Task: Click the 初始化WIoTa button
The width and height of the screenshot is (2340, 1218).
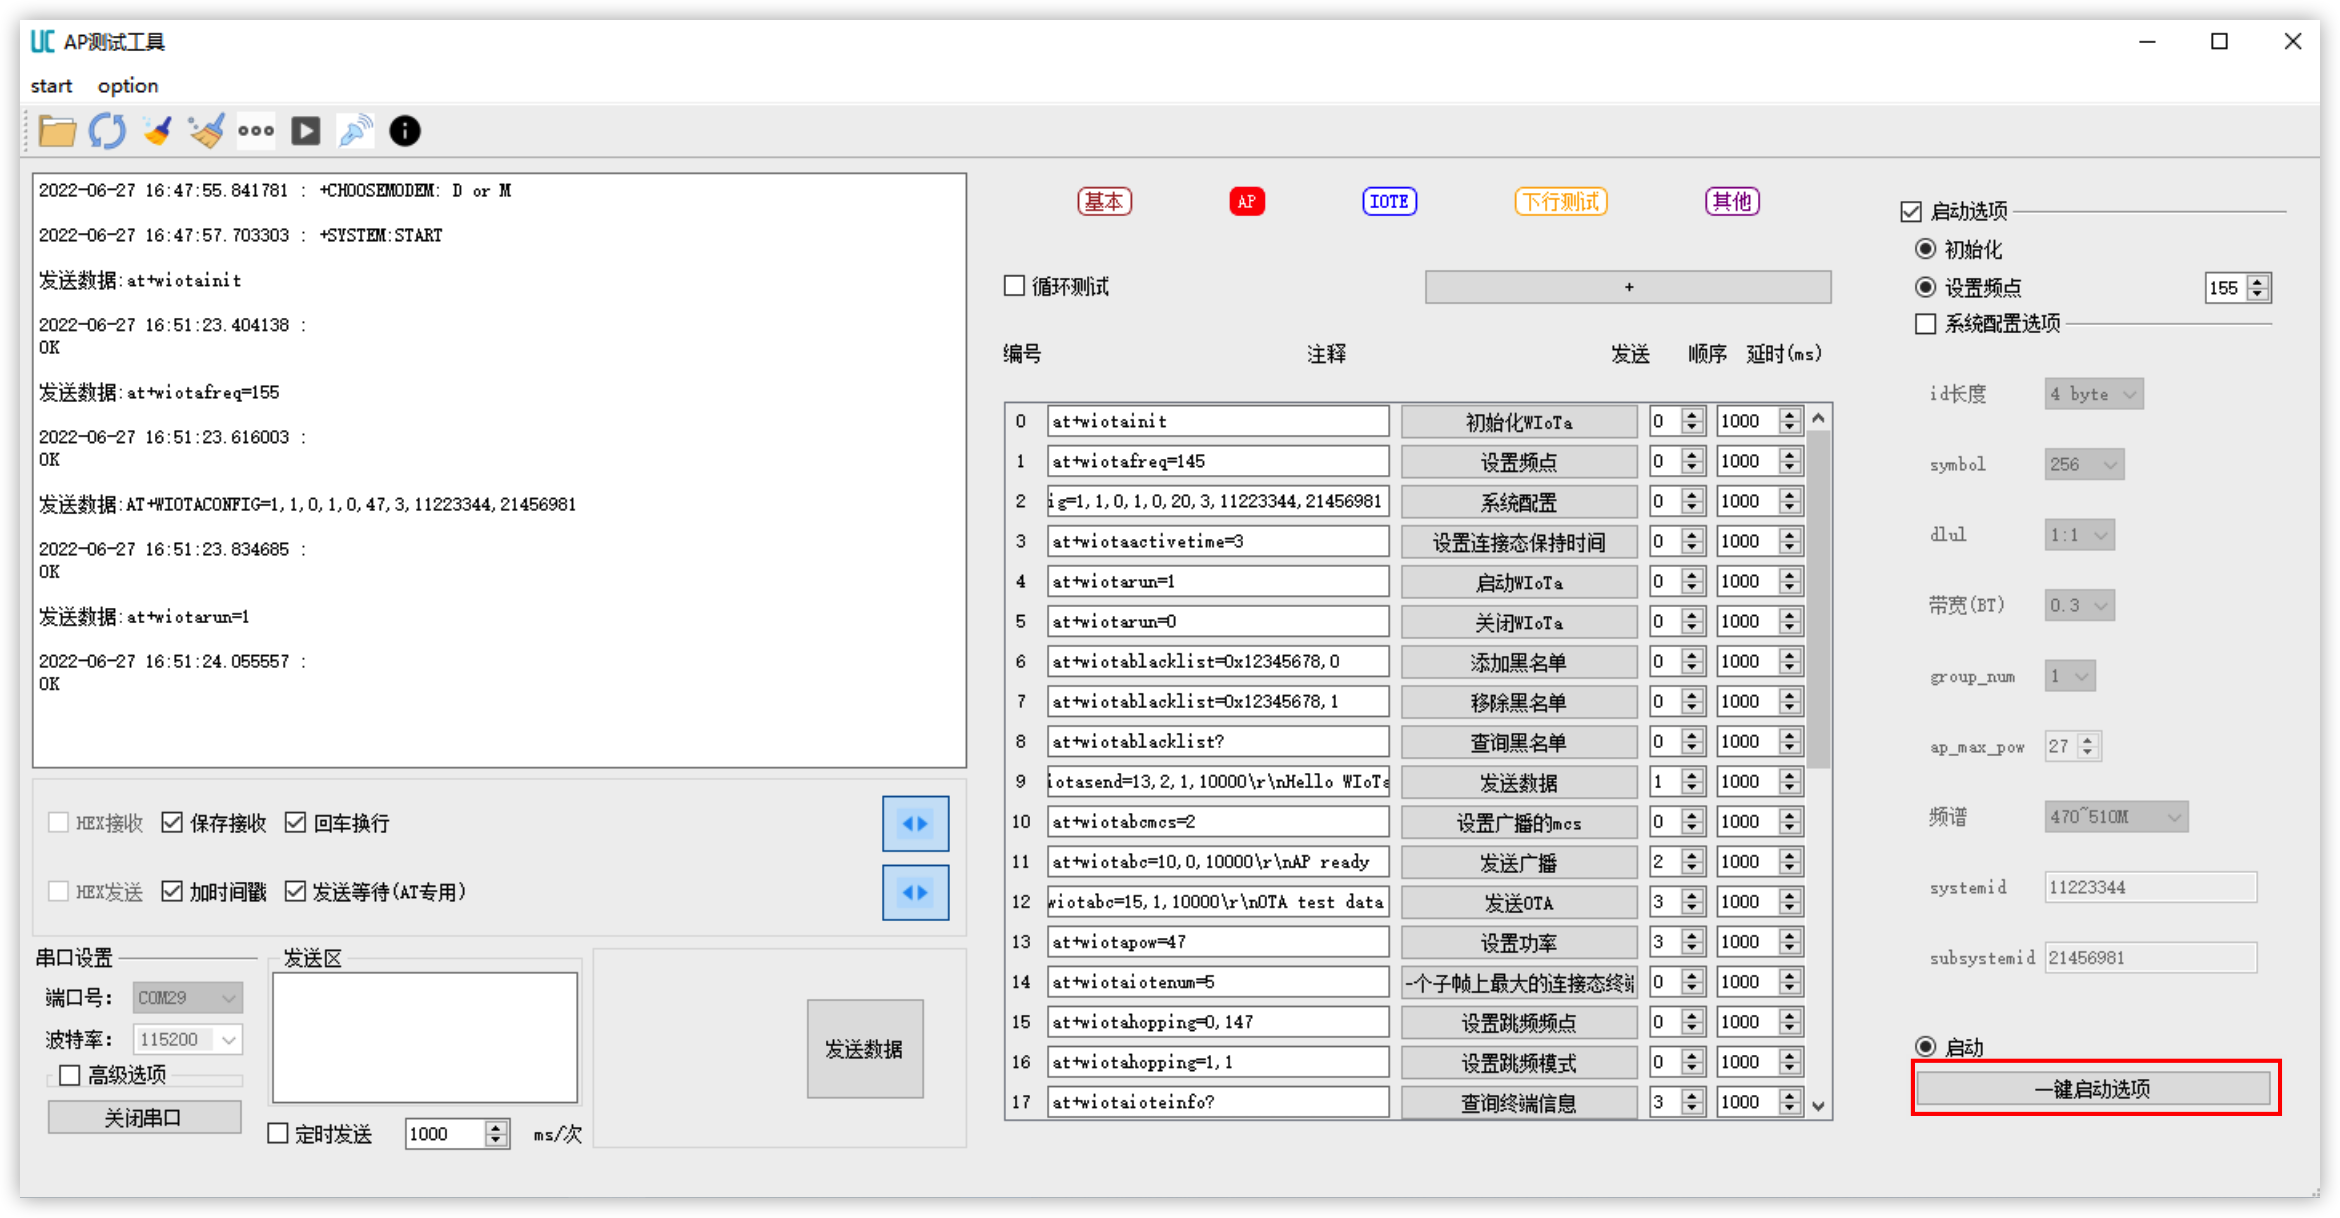Action: (x=1518, y=422)
